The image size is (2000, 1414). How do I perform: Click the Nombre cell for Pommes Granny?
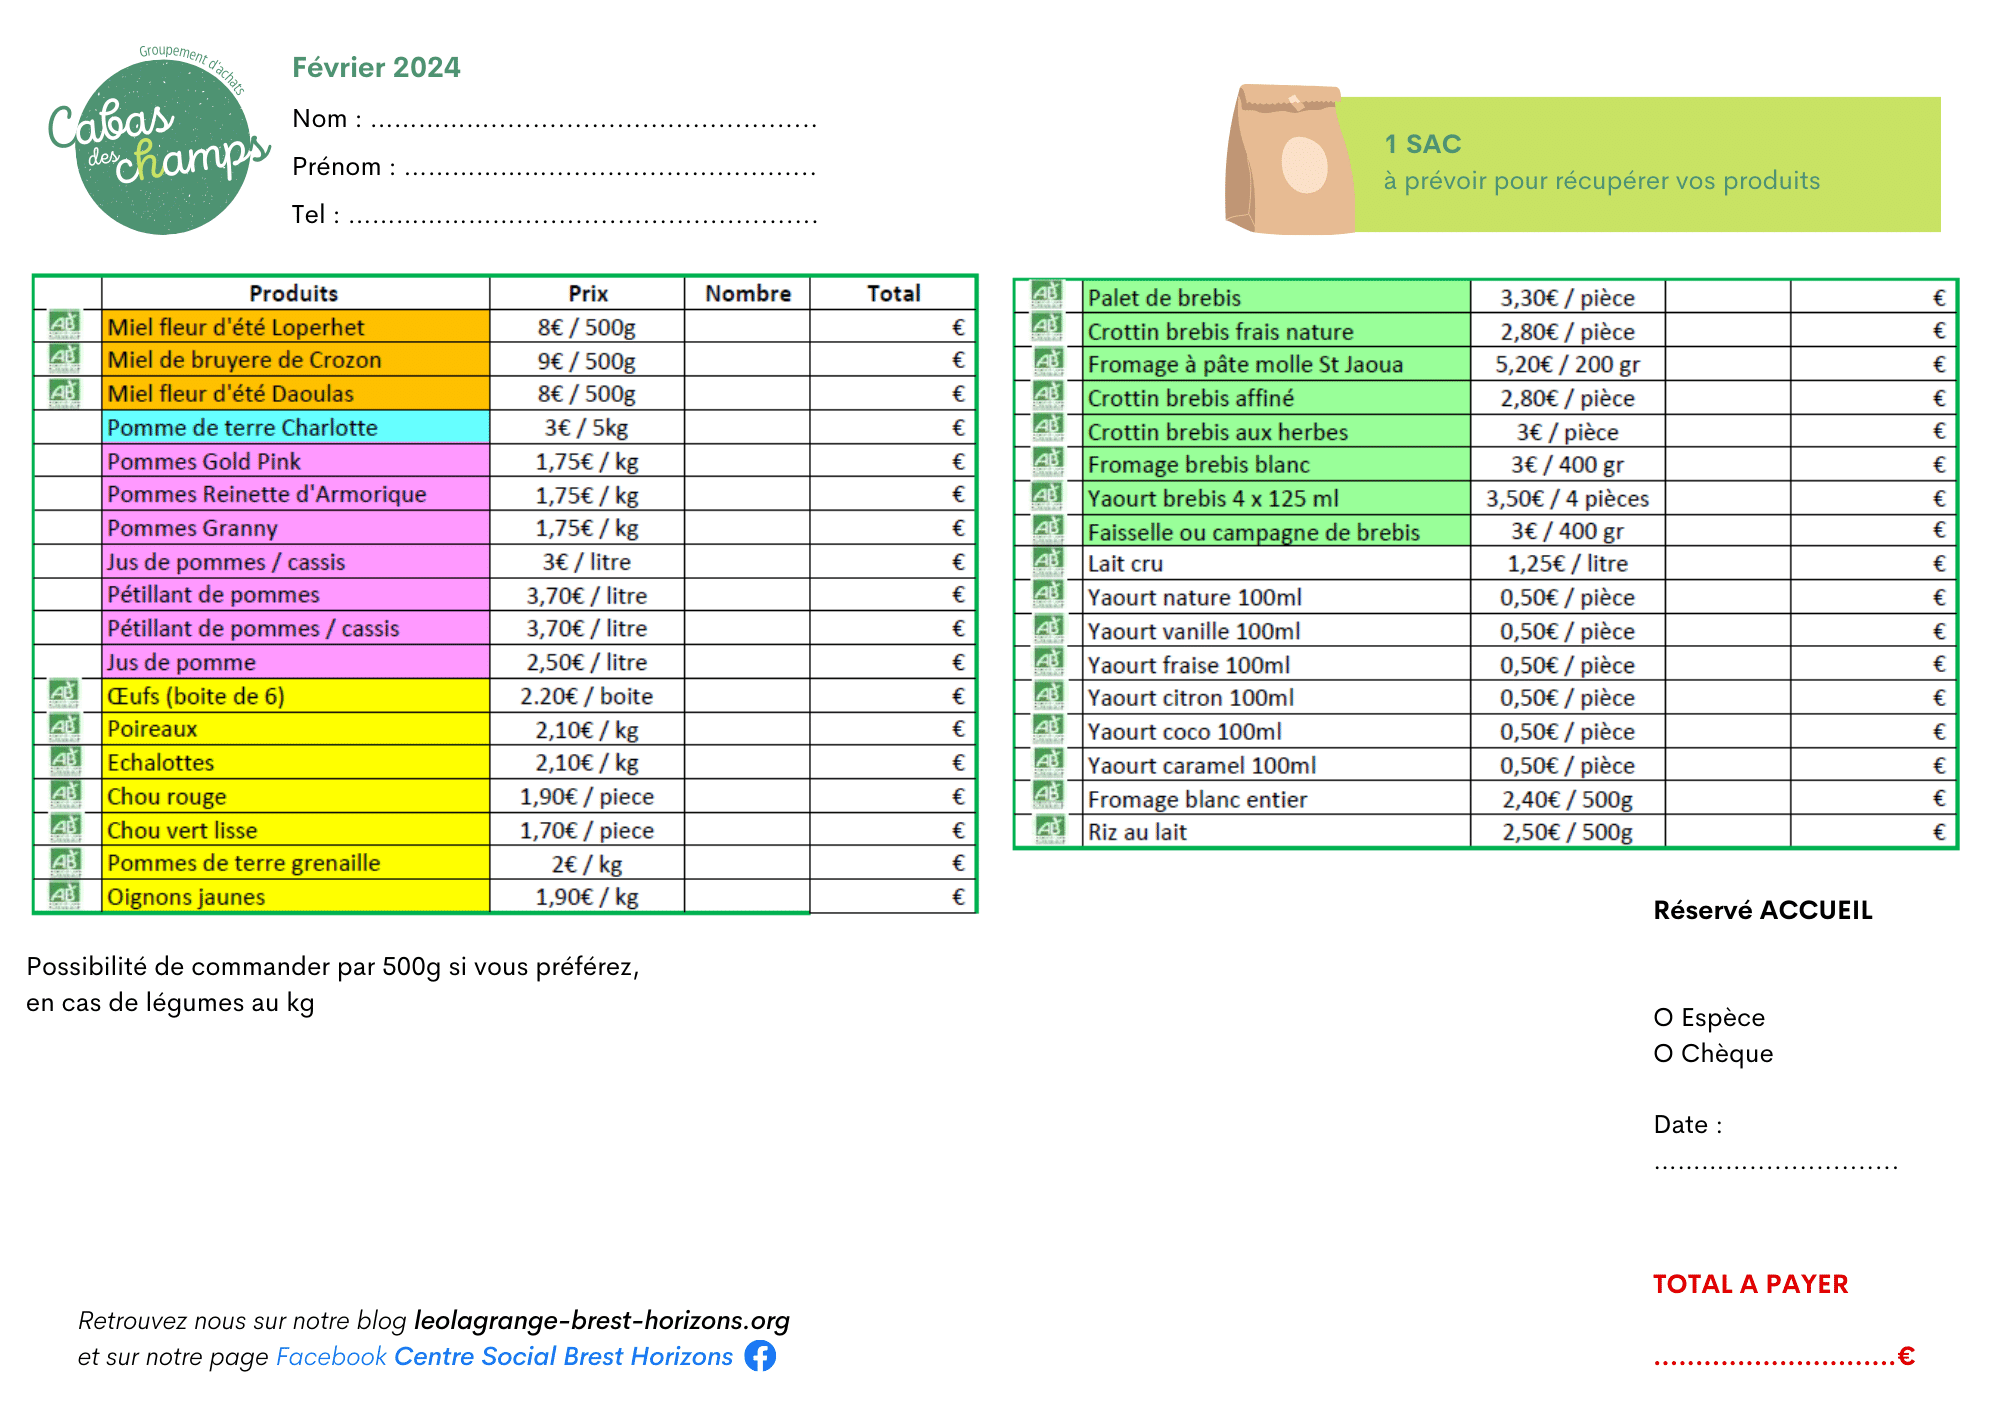(746, 528)
